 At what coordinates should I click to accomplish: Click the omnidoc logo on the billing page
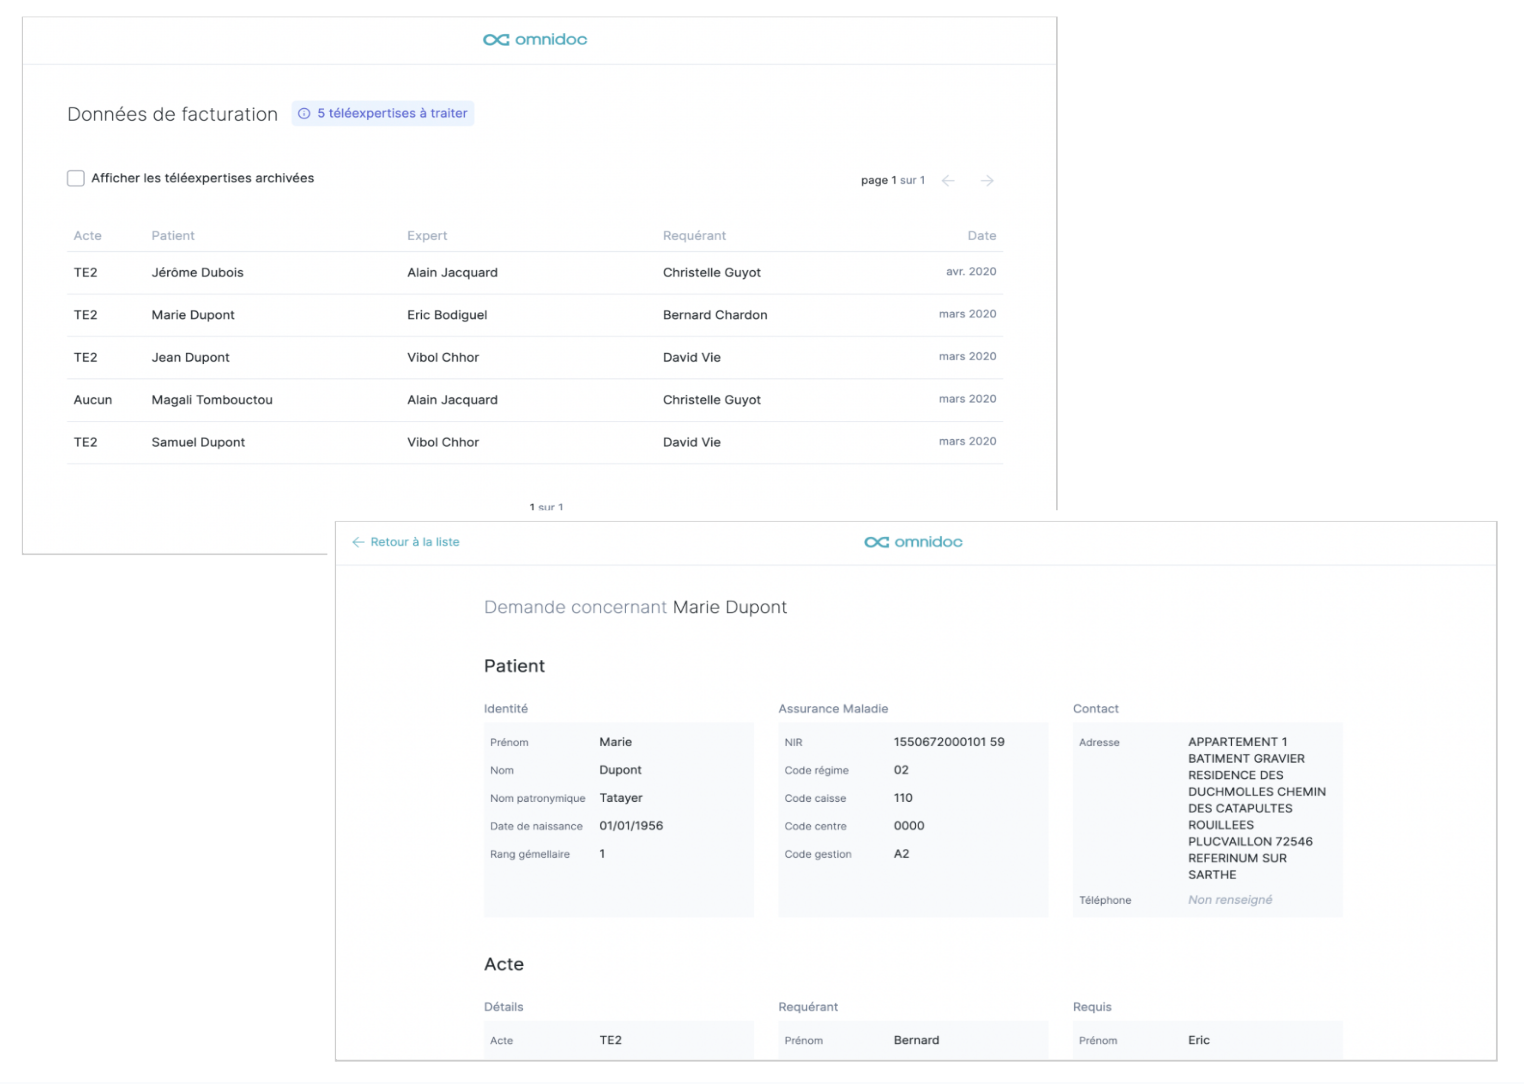point(535,39)
